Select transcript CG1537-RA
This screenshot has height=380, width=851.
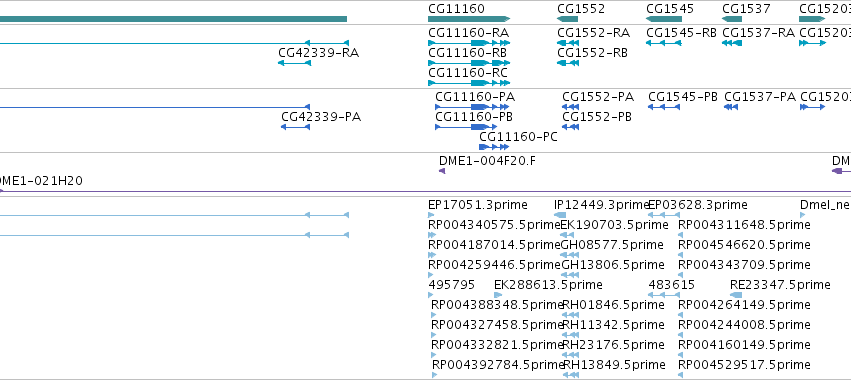tap(758, 33)
